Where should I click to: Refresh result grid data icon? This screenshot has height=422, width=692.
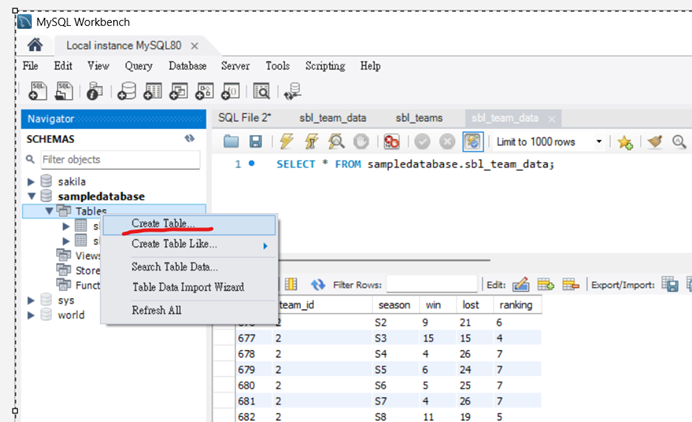pos(318,285)
